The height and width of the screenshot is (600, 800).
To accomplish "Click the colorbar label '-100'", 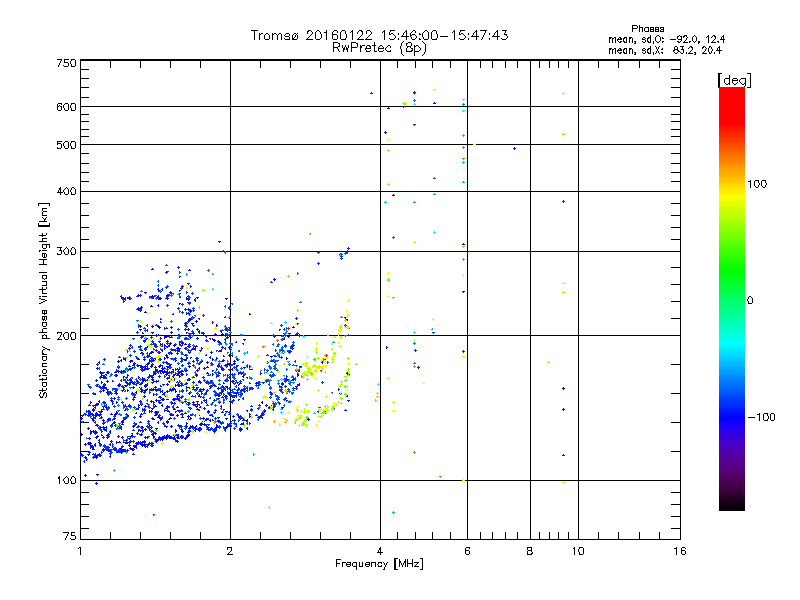I will [x=761, y=417].
